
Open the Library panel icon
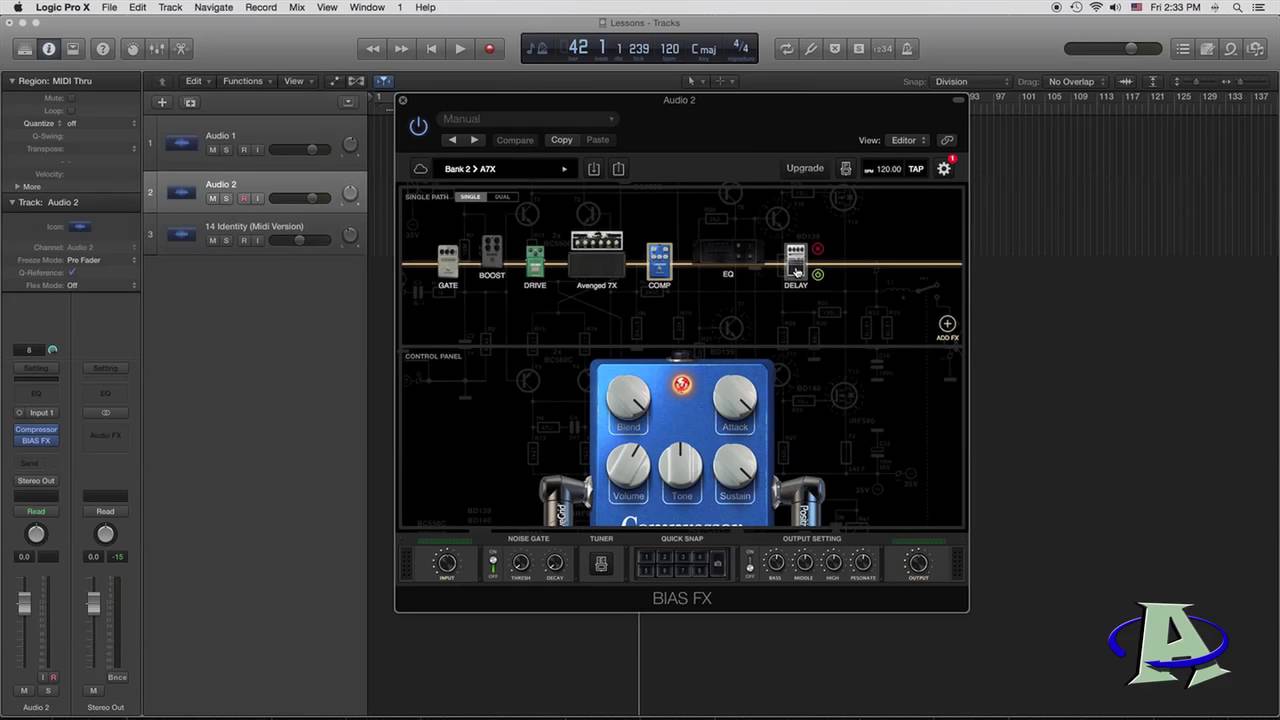24,48
